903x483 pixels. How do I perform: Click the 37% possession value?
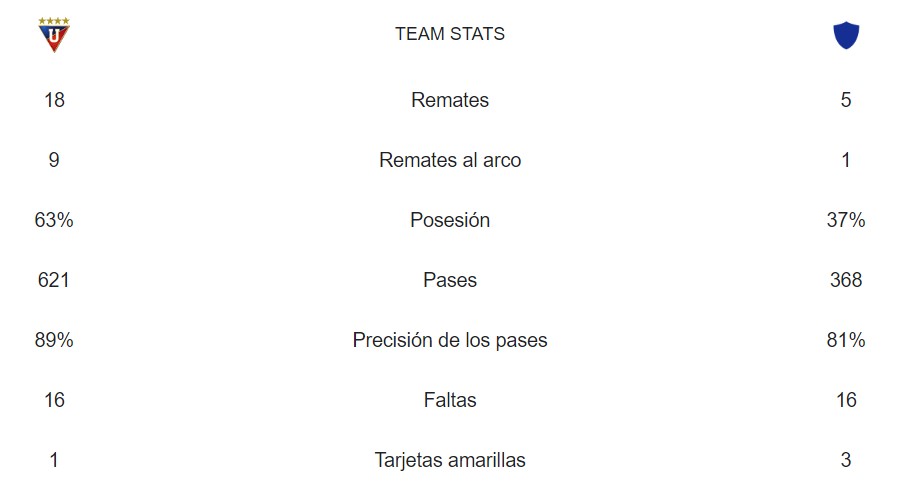(x=846, y=220)
